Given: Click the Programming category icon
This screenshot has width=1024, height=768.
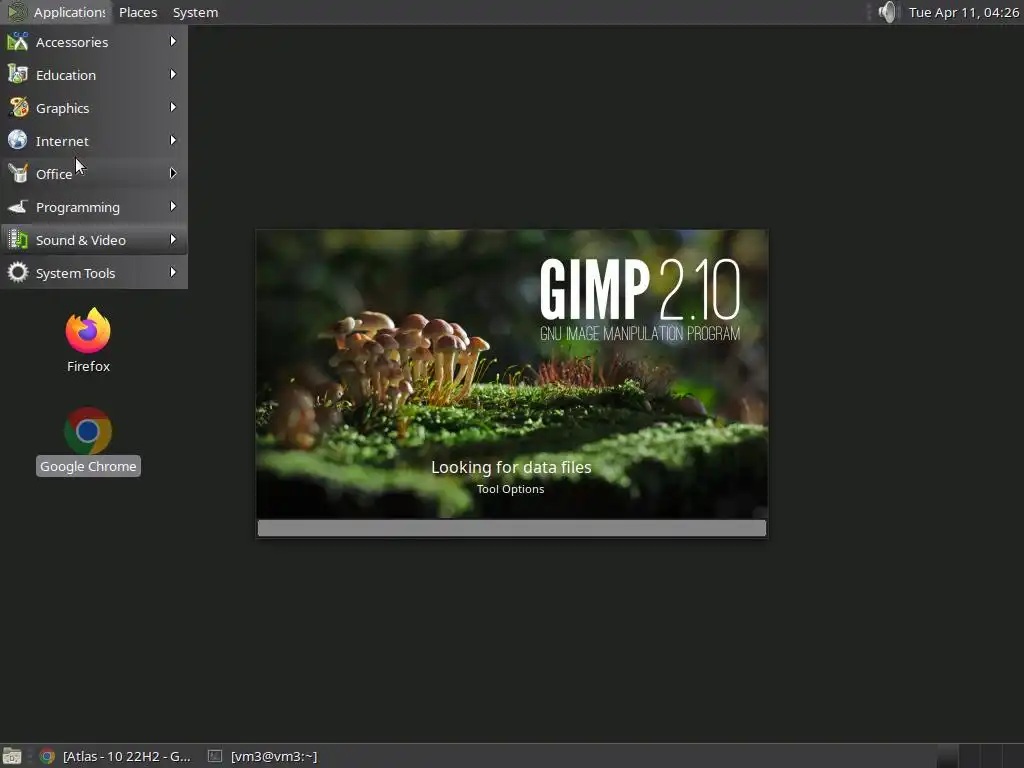Looking at the screenshot, I should click(x=18, y=207).
